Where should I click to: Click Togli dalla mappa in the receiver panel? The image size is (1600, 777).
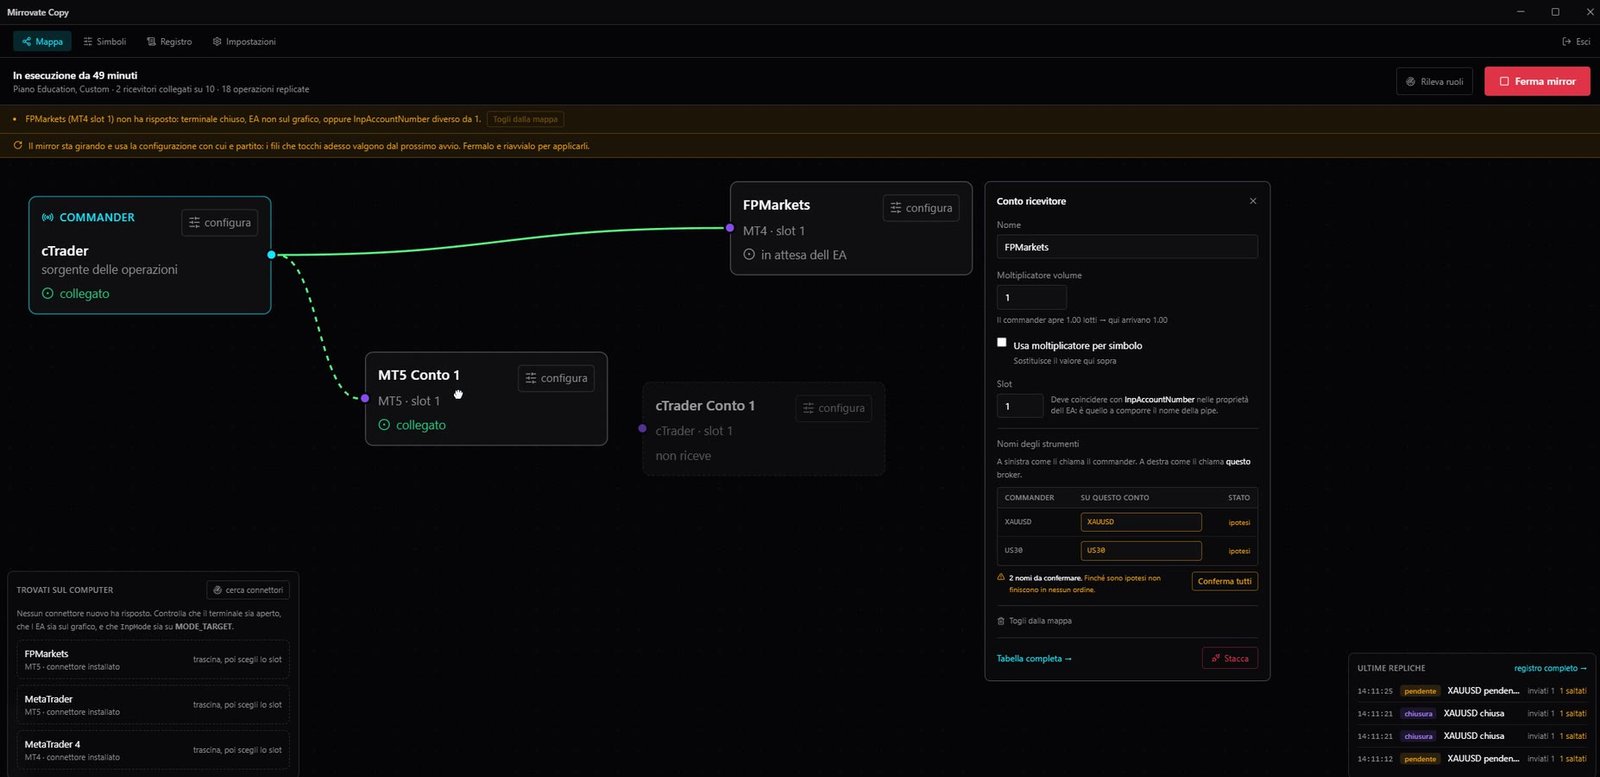click(x=1034, y=621)
